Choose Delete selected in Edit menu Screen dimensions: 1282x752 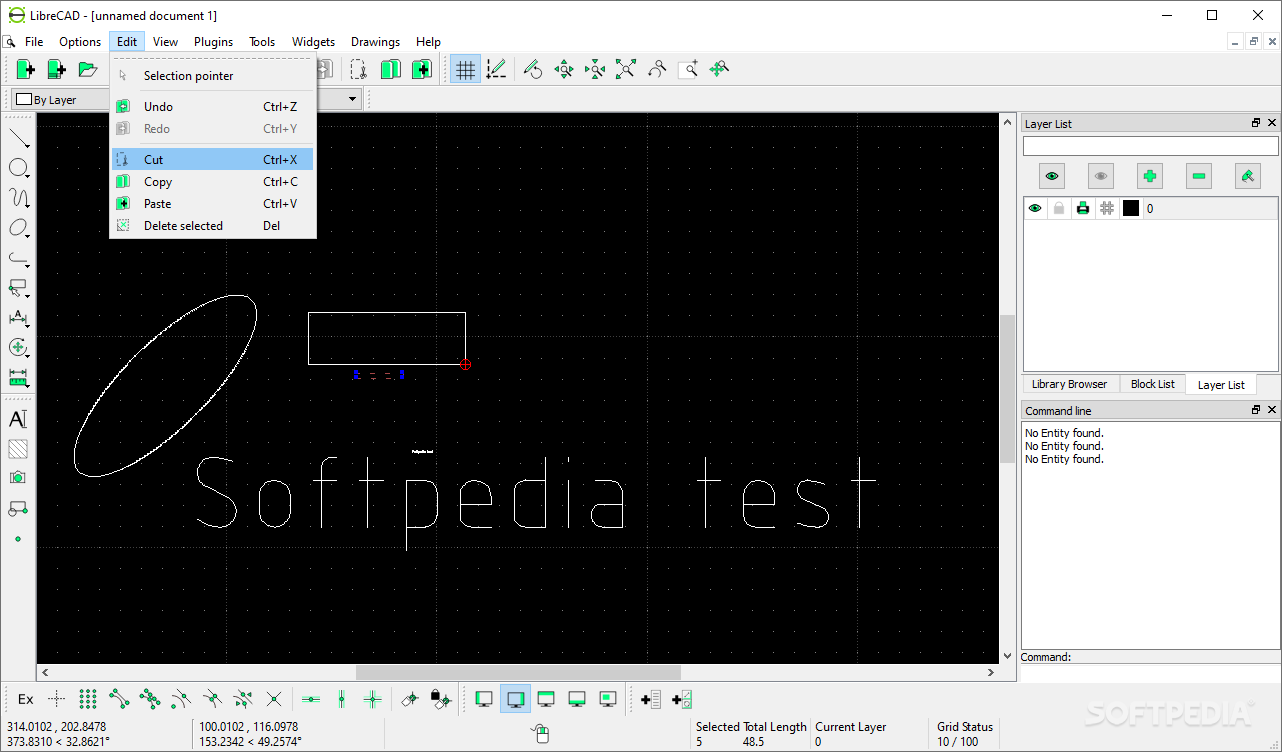pyautogui.click(x=213, y=225)
